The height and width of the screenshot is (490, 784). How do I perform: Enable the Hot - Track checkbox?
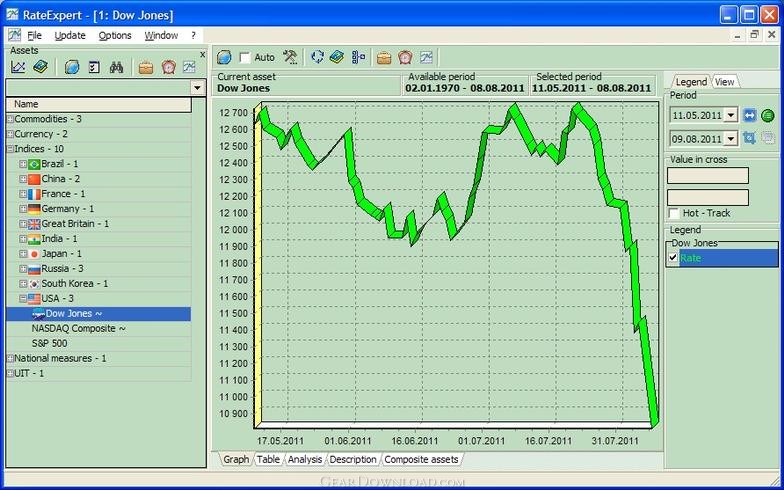click(674, 214)
